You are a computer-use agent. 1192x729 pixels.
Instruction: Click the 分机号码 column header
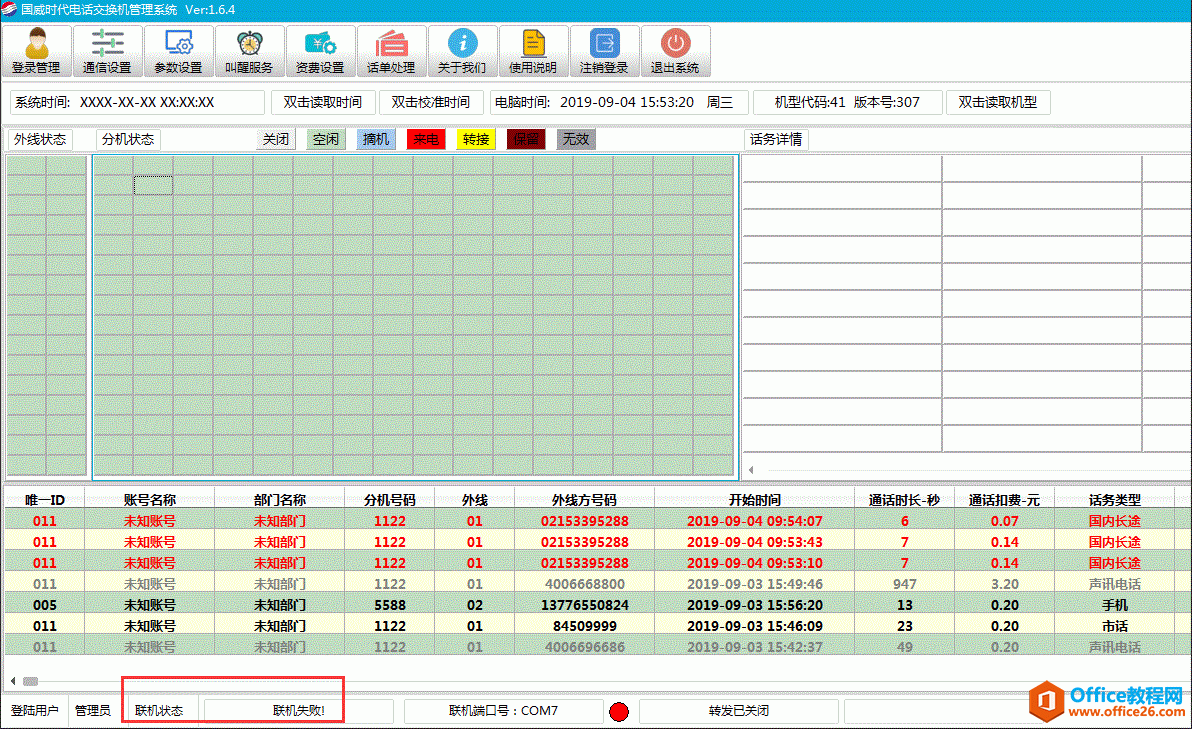click(389, 499)
